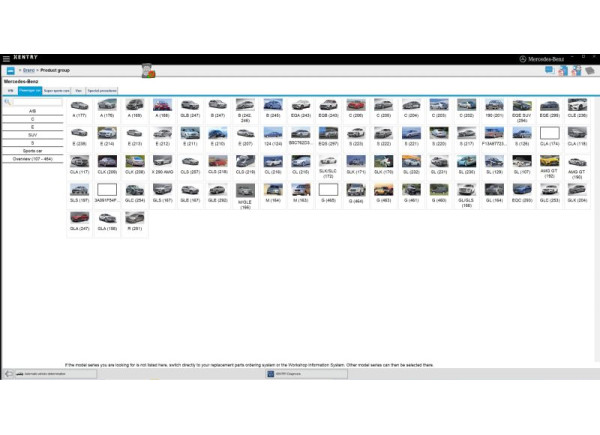Choose Overview (107 - 464) filter
This screenshot has width=600, height=435.
click(32, 158)
